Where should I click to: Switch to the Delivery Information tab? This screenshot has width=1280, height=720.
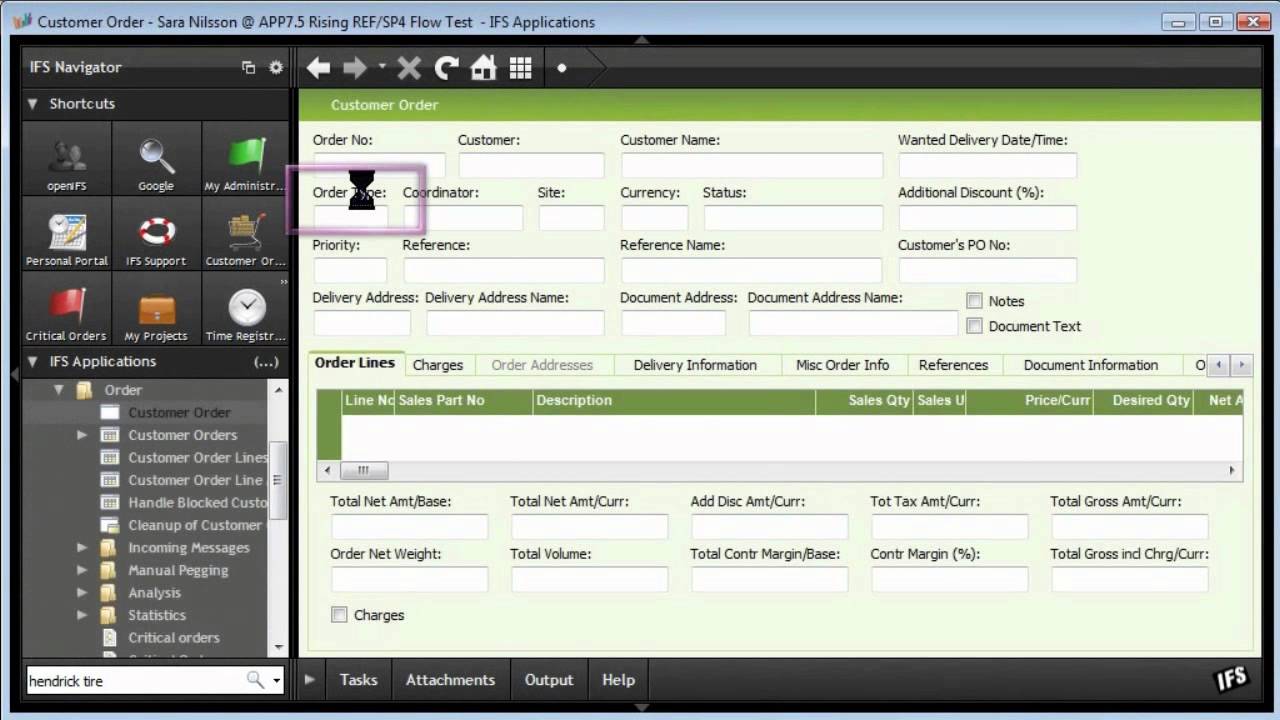695,365
